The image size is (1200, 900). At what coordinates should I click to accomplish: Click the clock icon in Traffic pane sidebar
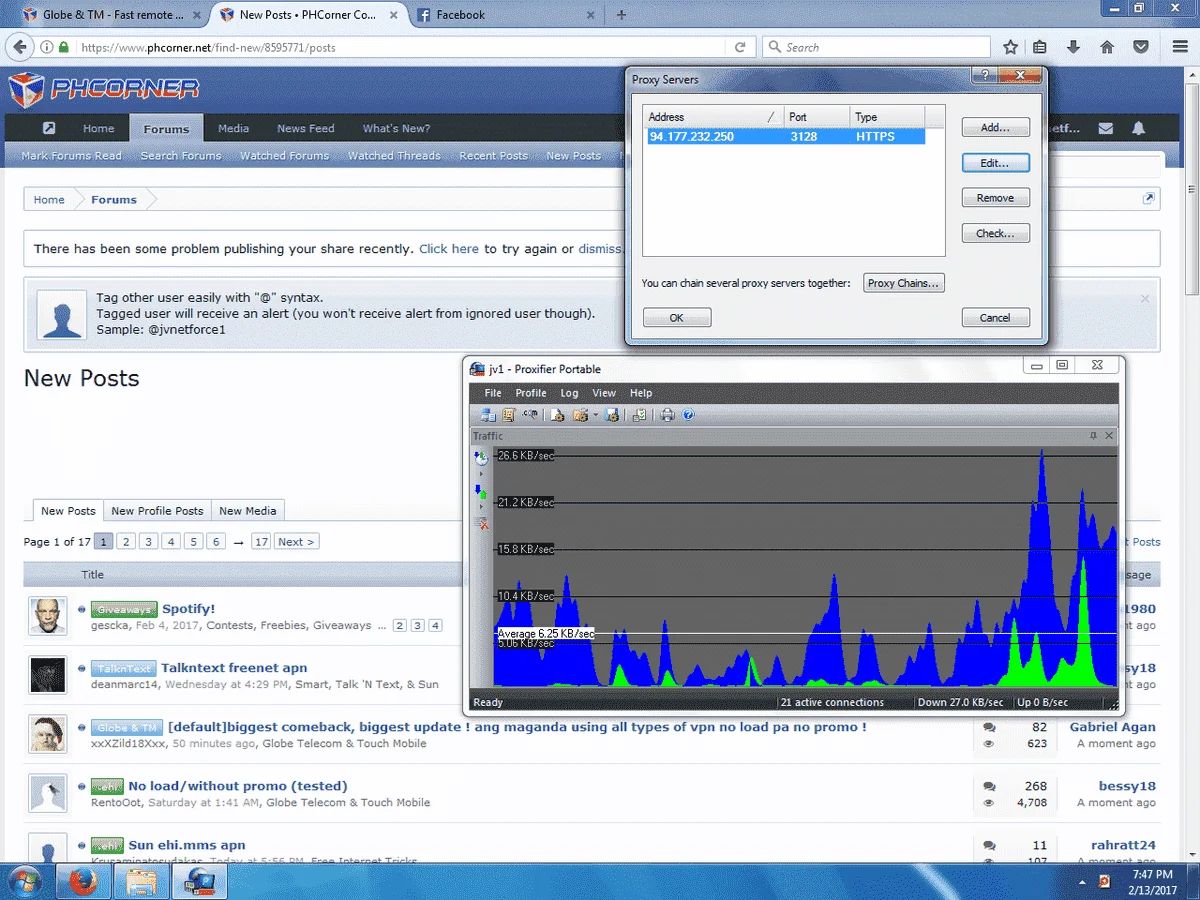tap(481, 458)
